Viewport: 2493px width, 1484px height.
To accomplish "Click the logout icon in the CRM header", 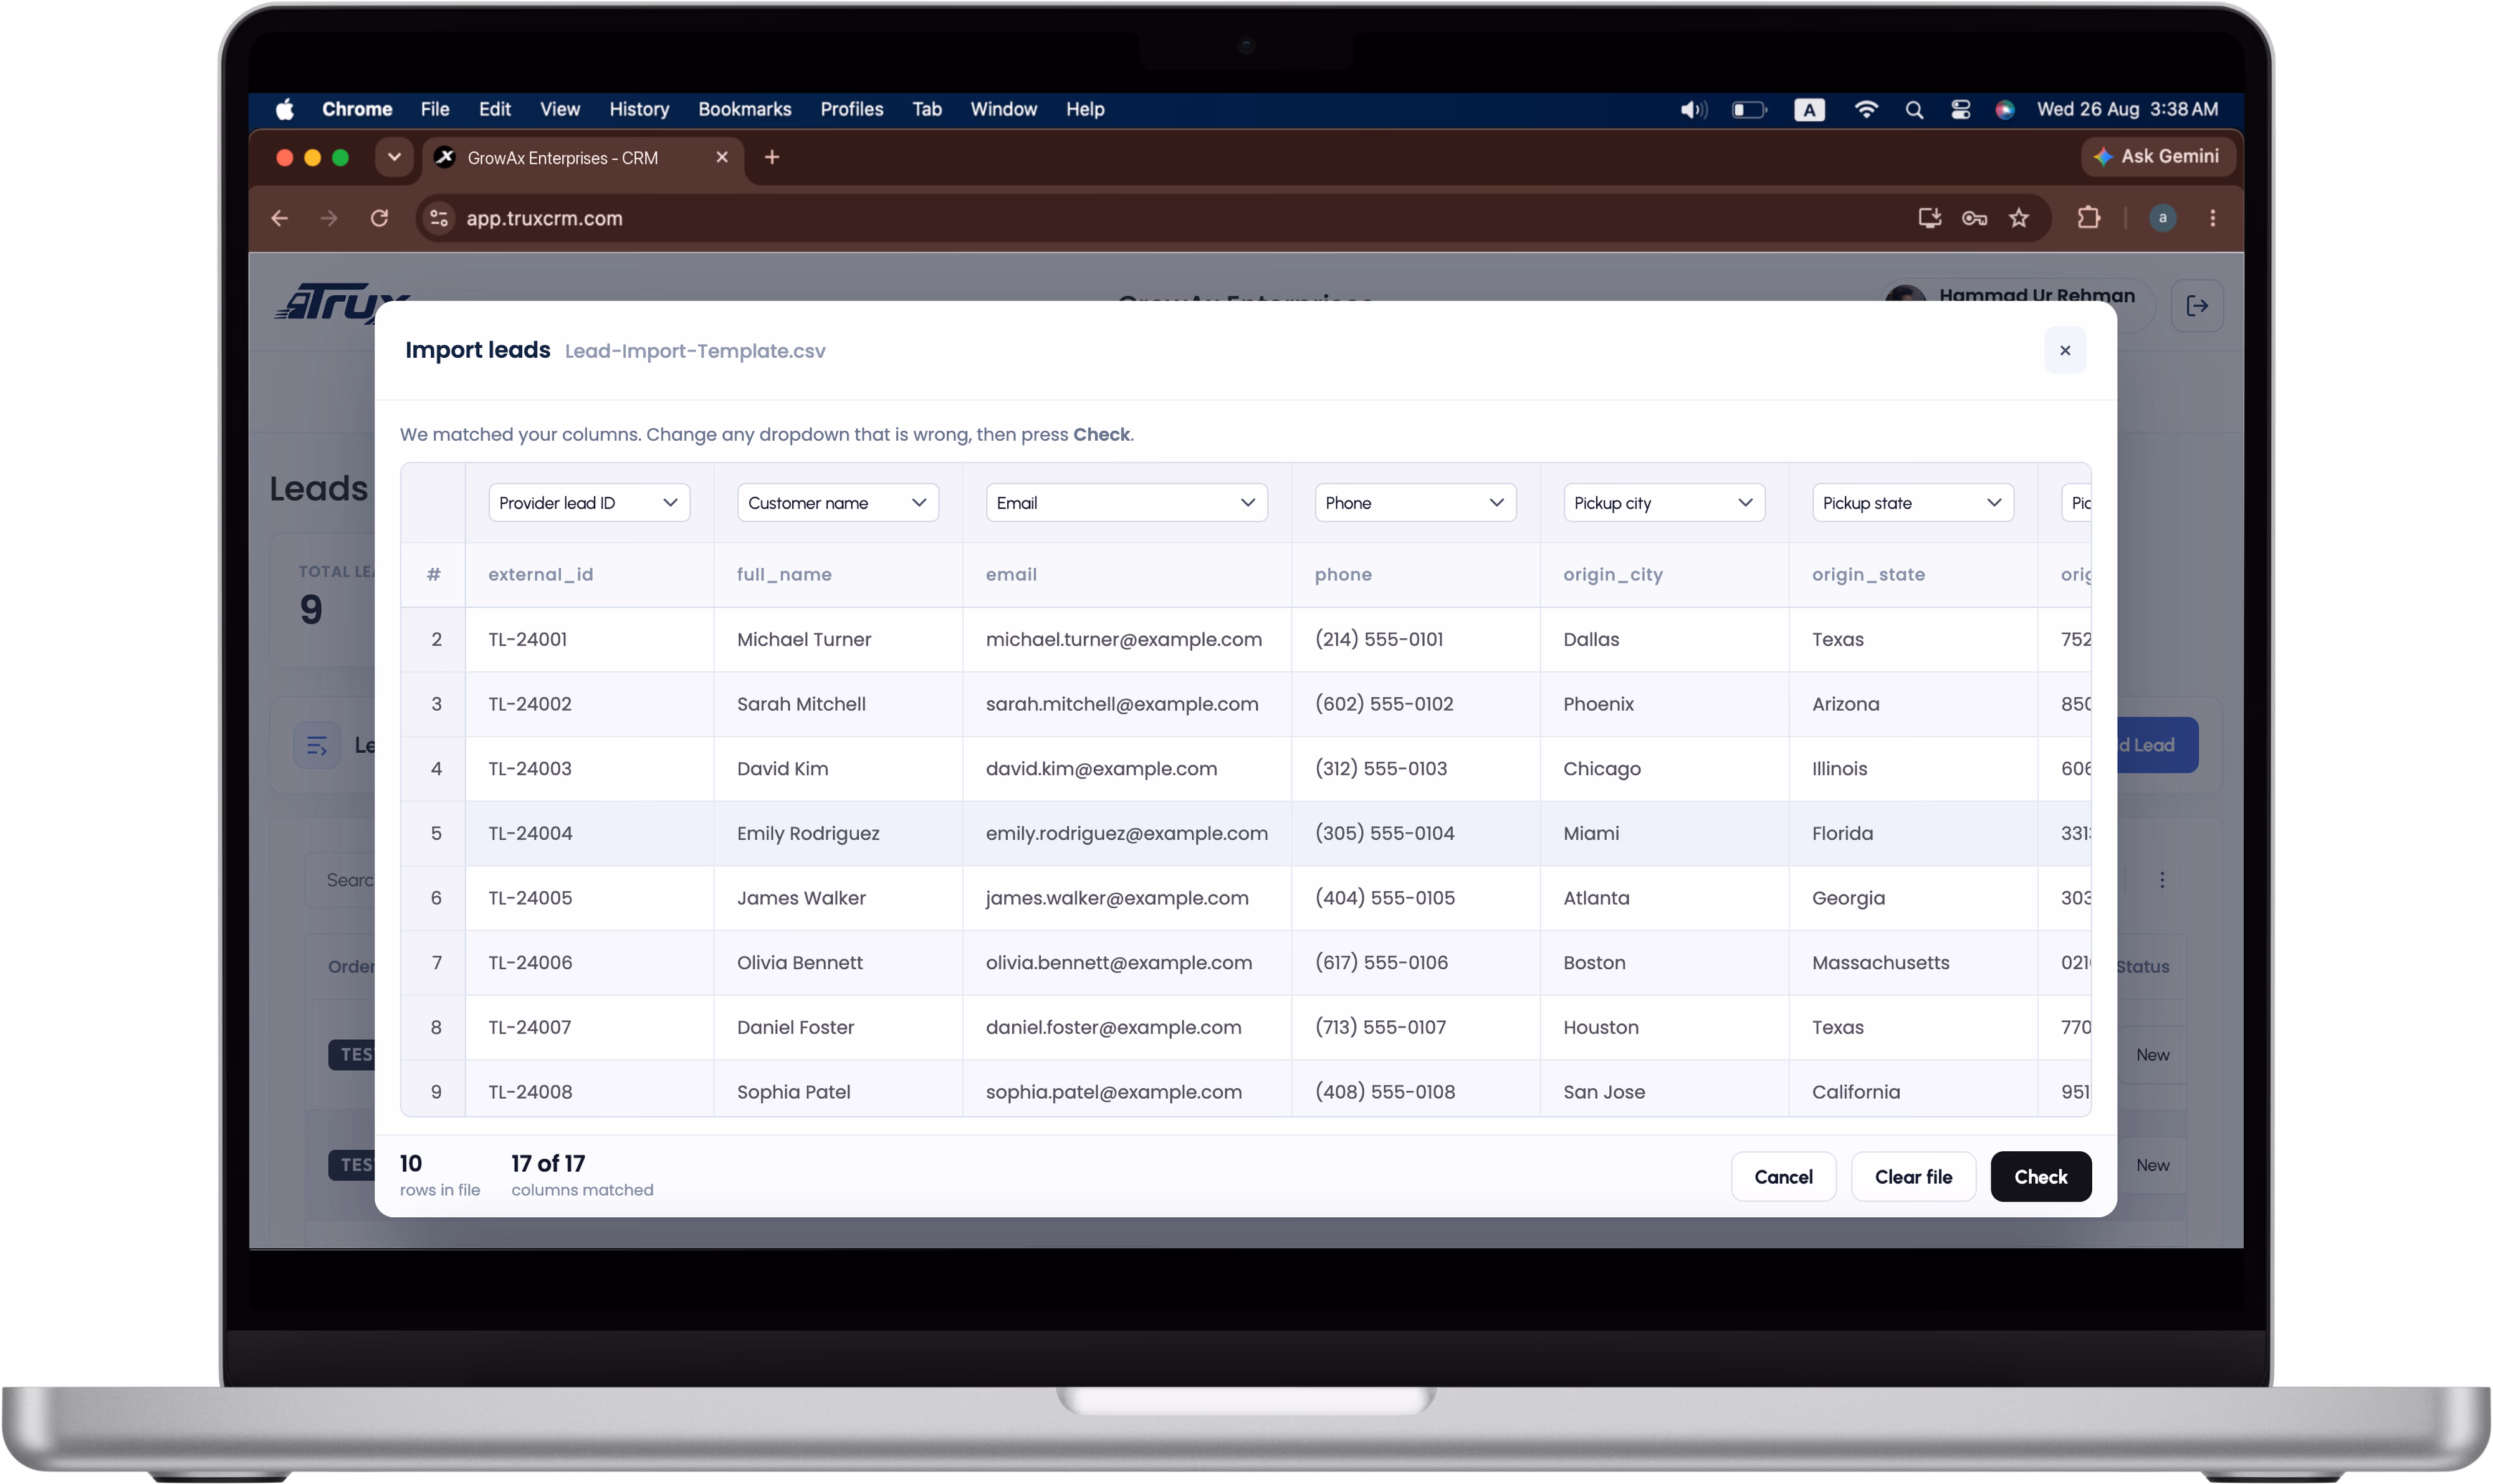I will click(x=2197, y=306).
